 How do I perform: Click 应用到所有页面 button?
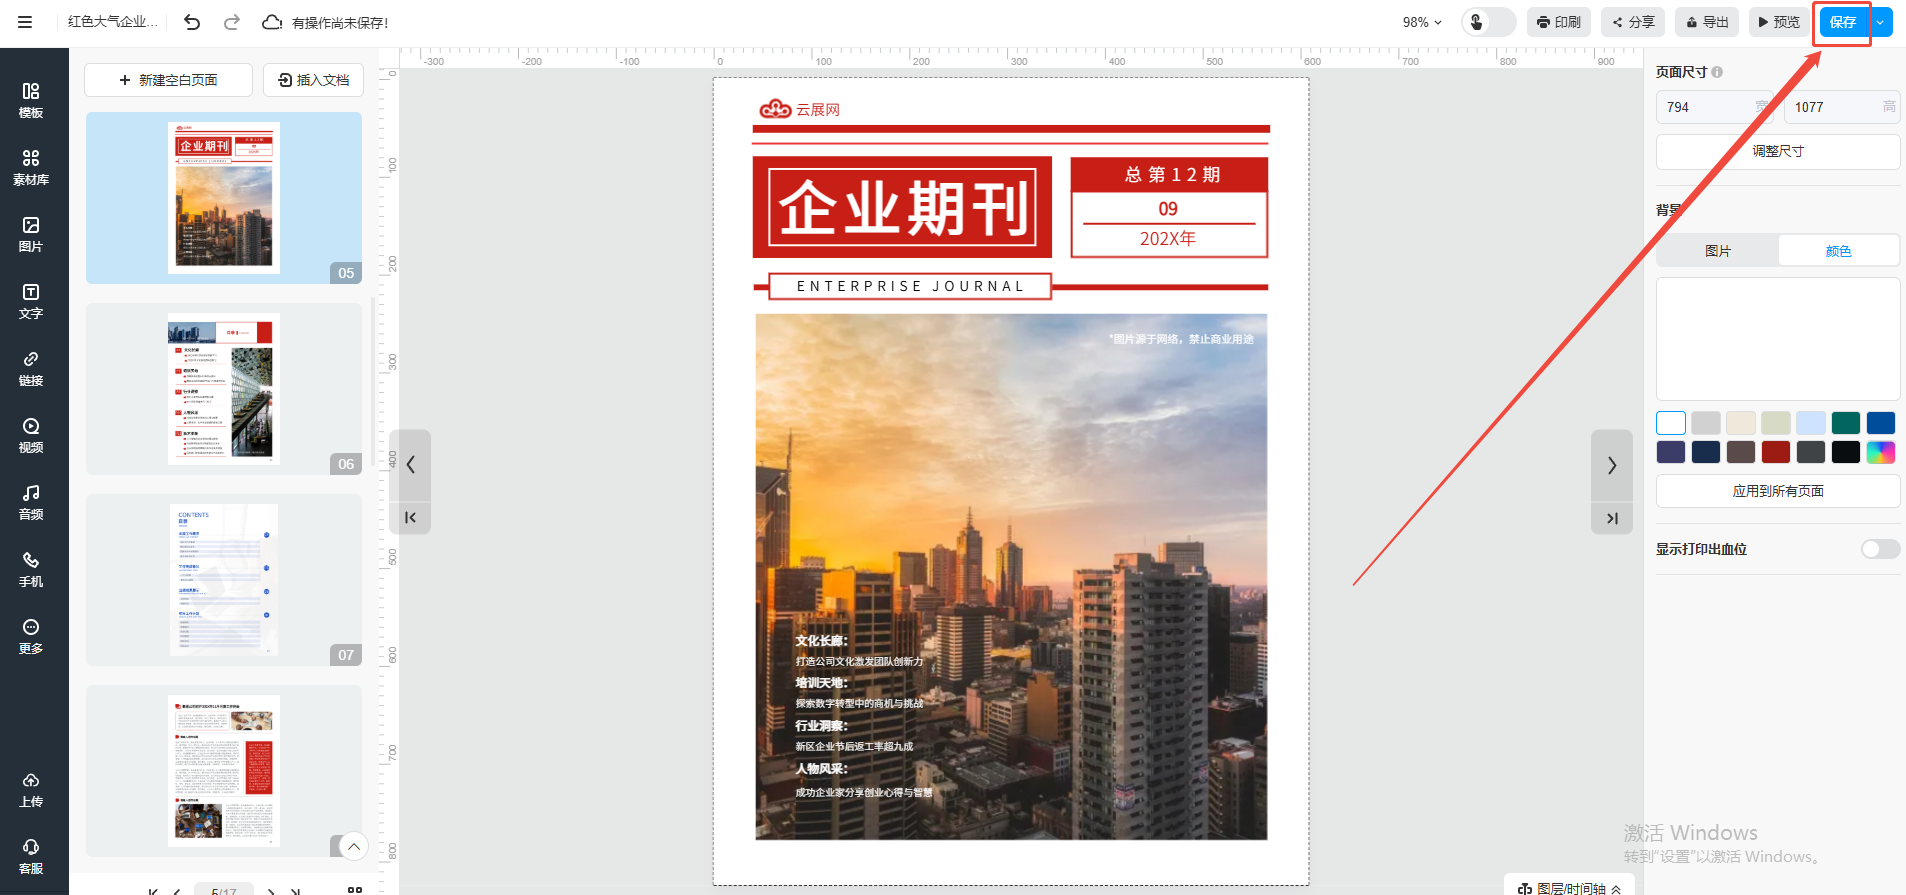[x=1777, y=491]
